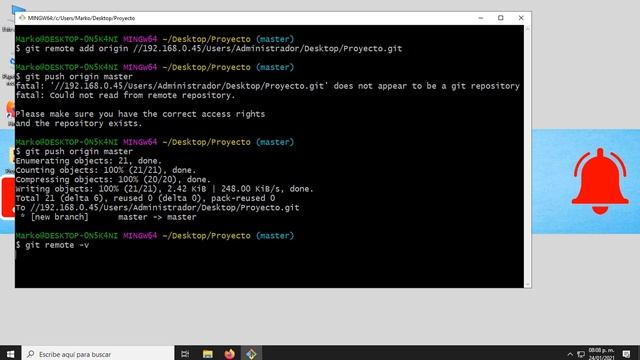Screen dimensions: 640x360
Task: Click the 'To //192.168.0.45/Users' output line
Action: [x=157, y=208]
